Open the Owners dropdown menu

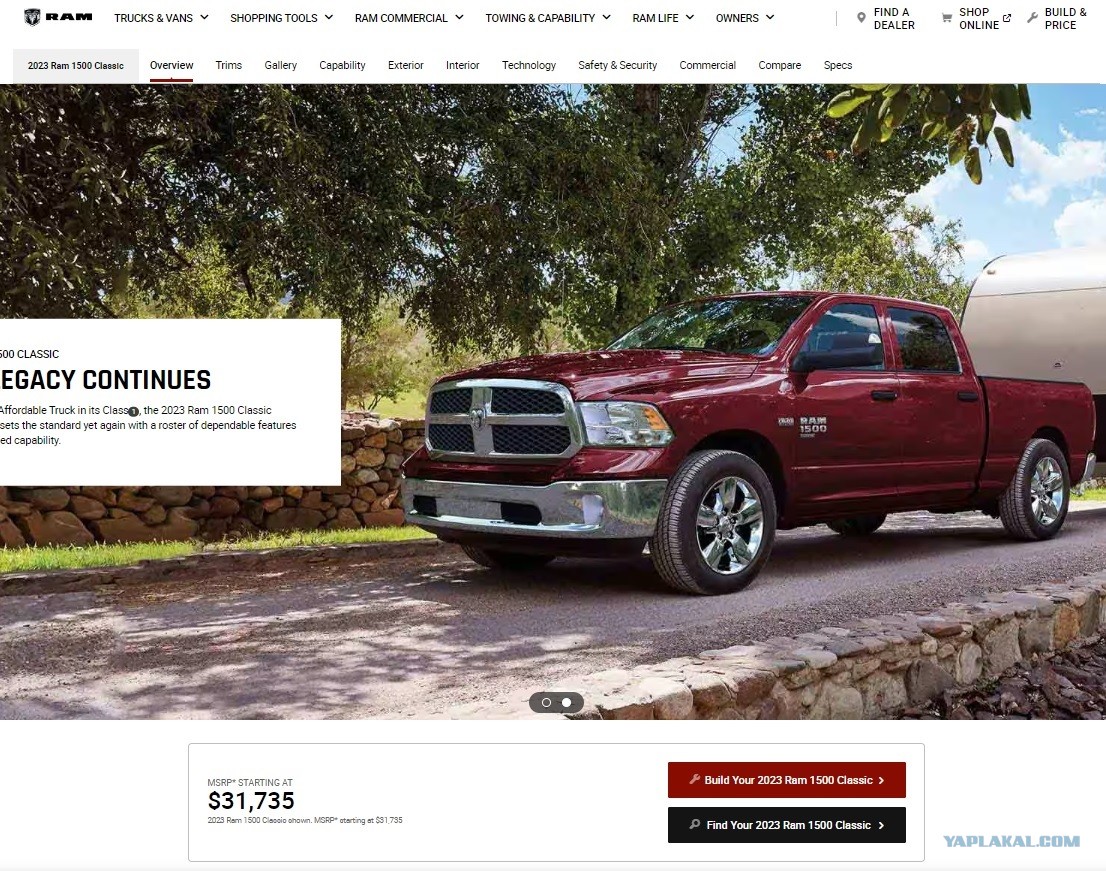[x=745, y=18]
